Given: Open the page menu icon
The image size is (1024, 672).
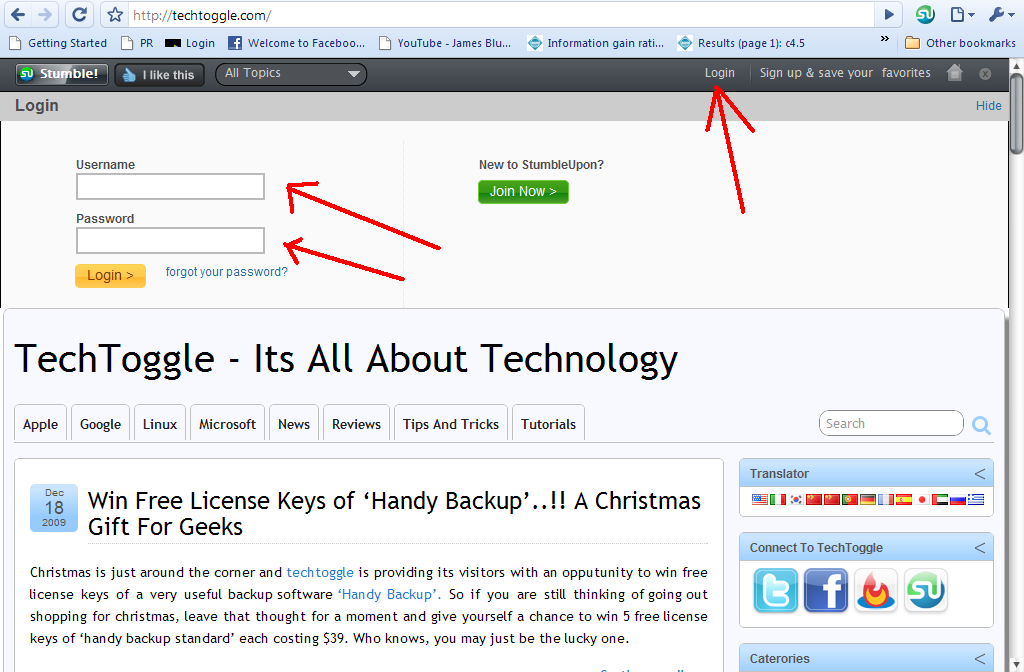Looking at the screenshot, I should tap(962, 14).
